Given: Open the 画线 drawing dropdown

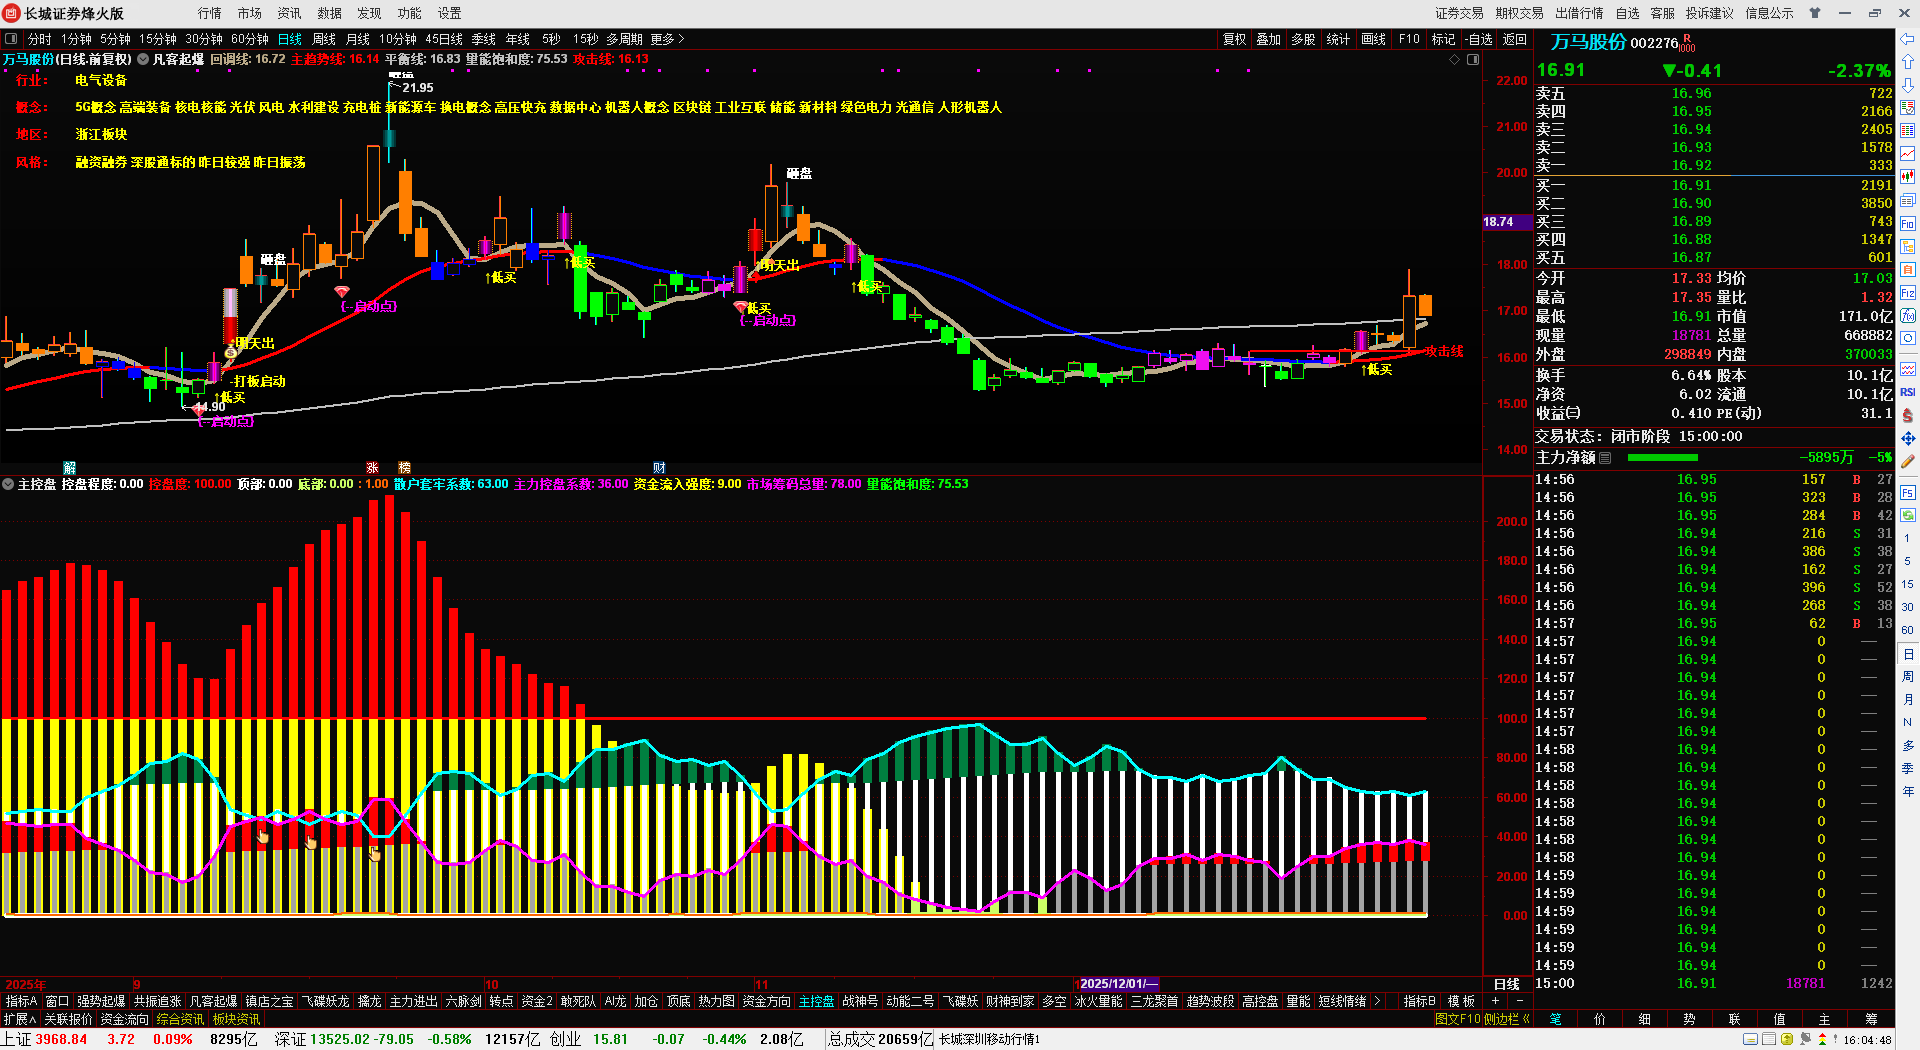Looking at the screenshot, I should pyautogui.click(x=1374, y=39).
